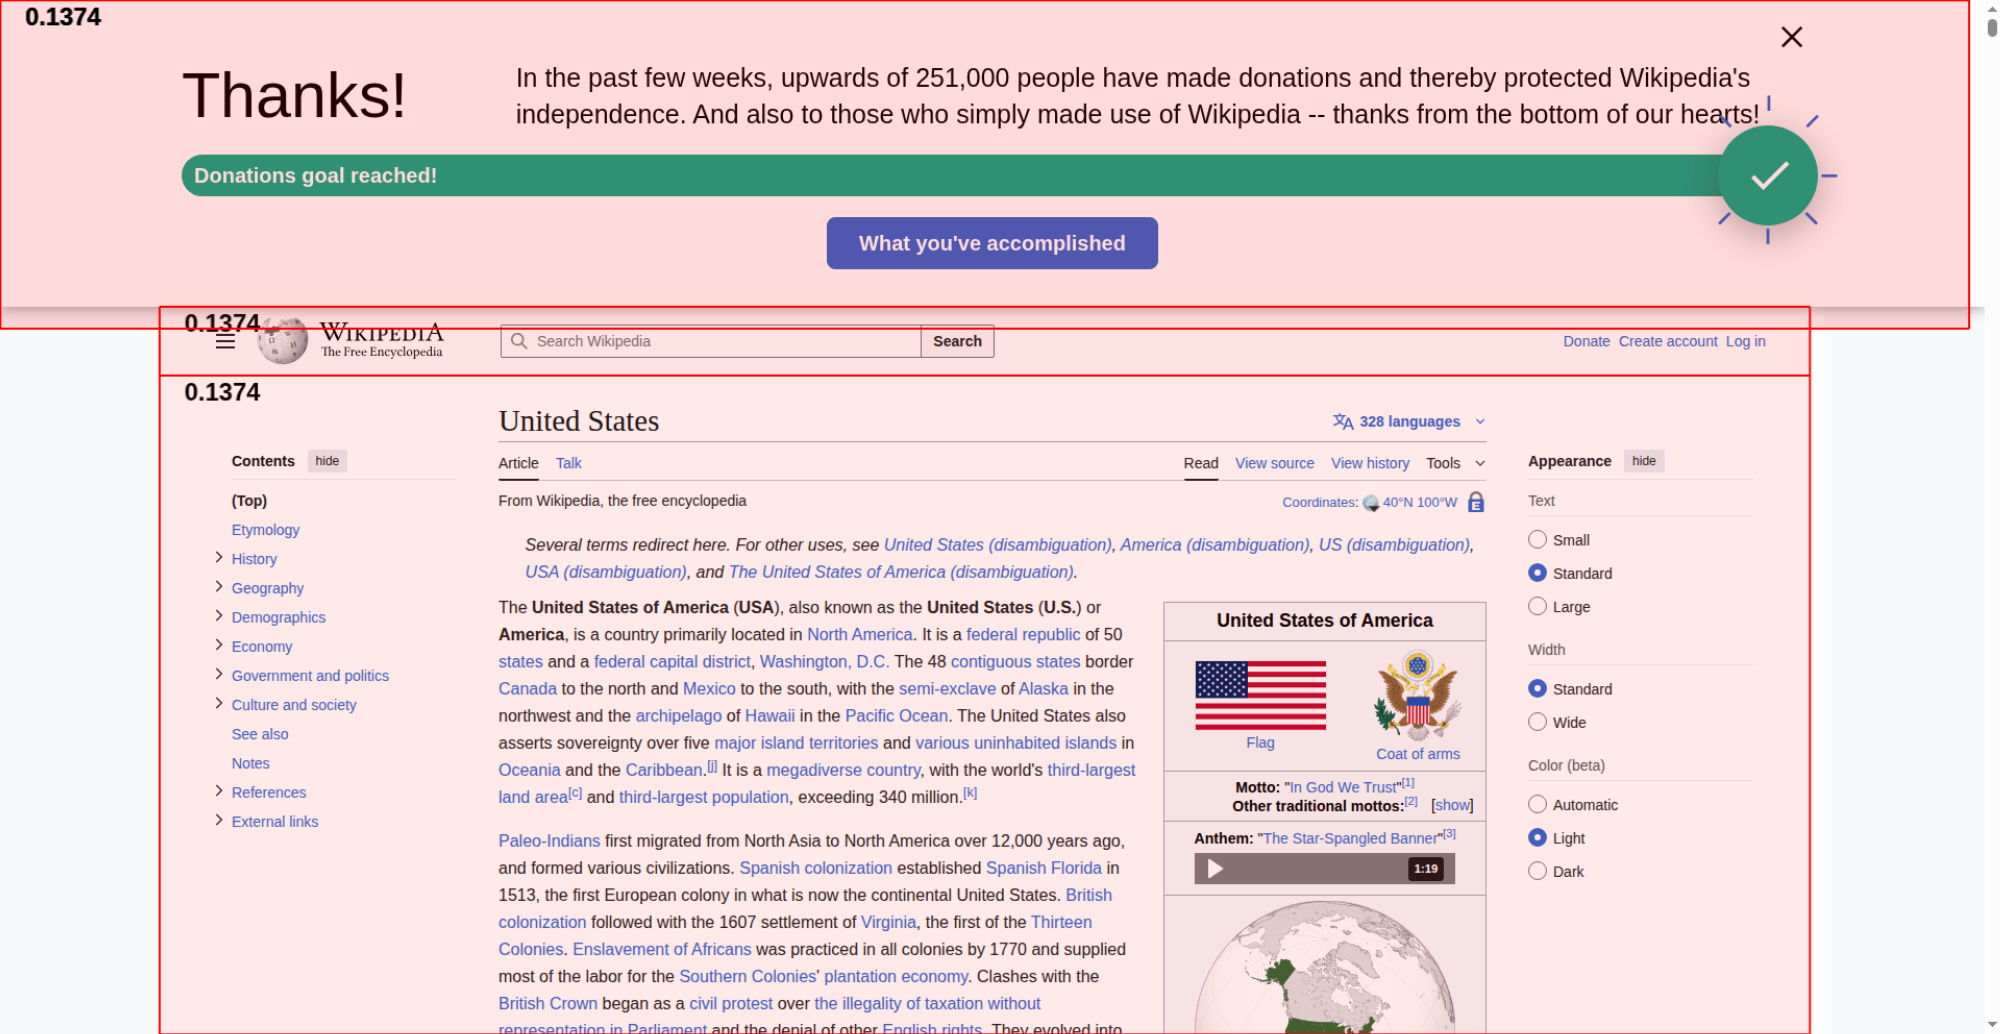Click the coordinates globe icon
This screenshot has width=2000, height=1034.
[x=1371, y=503]
